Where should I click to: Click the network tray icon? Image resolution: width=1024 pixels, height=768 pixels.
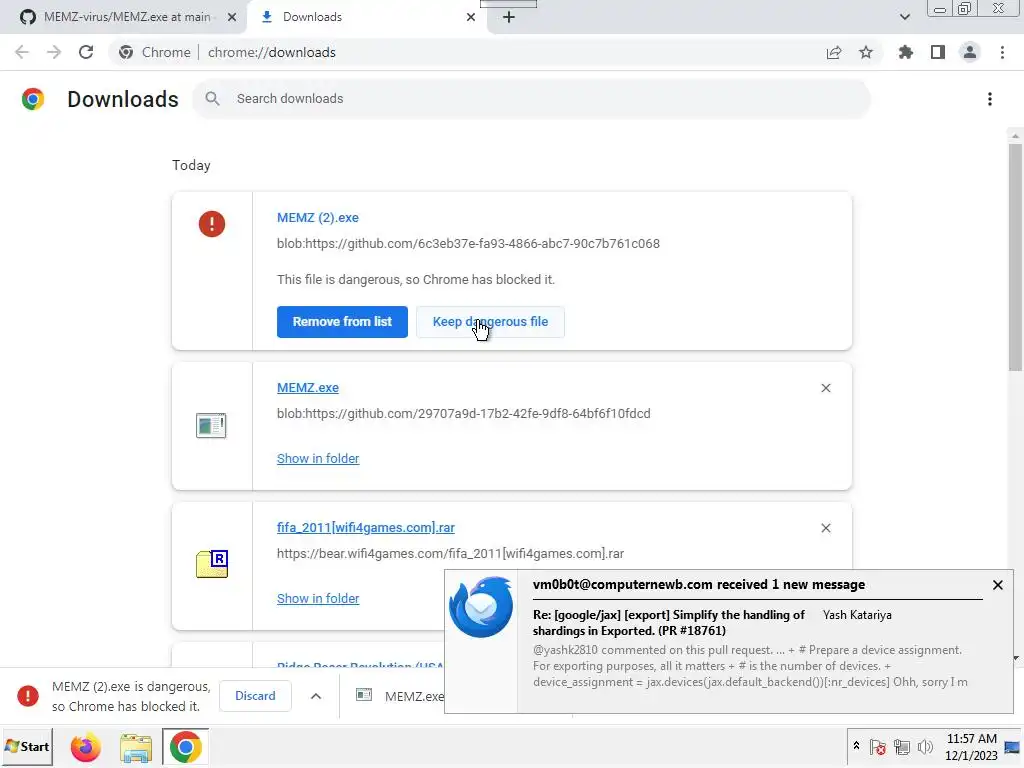click(x=902, y=747)
